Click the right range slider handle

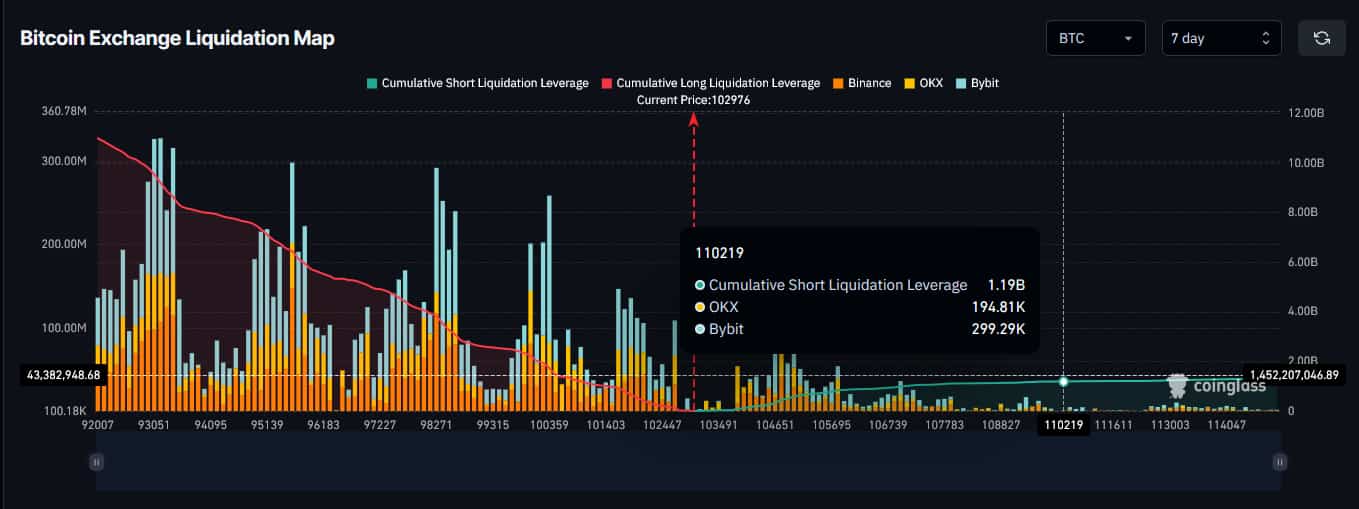[1279, 462]
